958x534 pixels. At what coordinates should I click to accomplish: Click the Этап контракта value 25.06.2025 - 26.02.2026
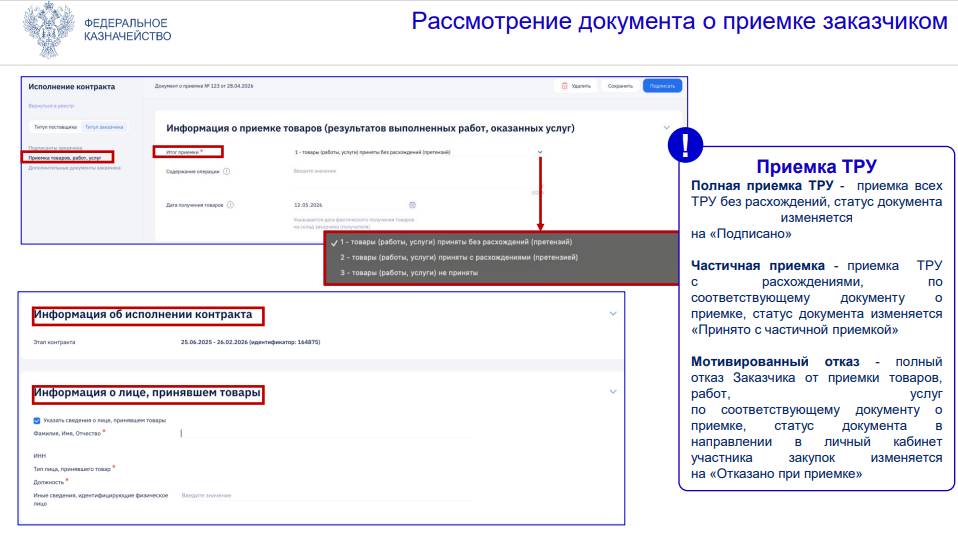point(250,342)
